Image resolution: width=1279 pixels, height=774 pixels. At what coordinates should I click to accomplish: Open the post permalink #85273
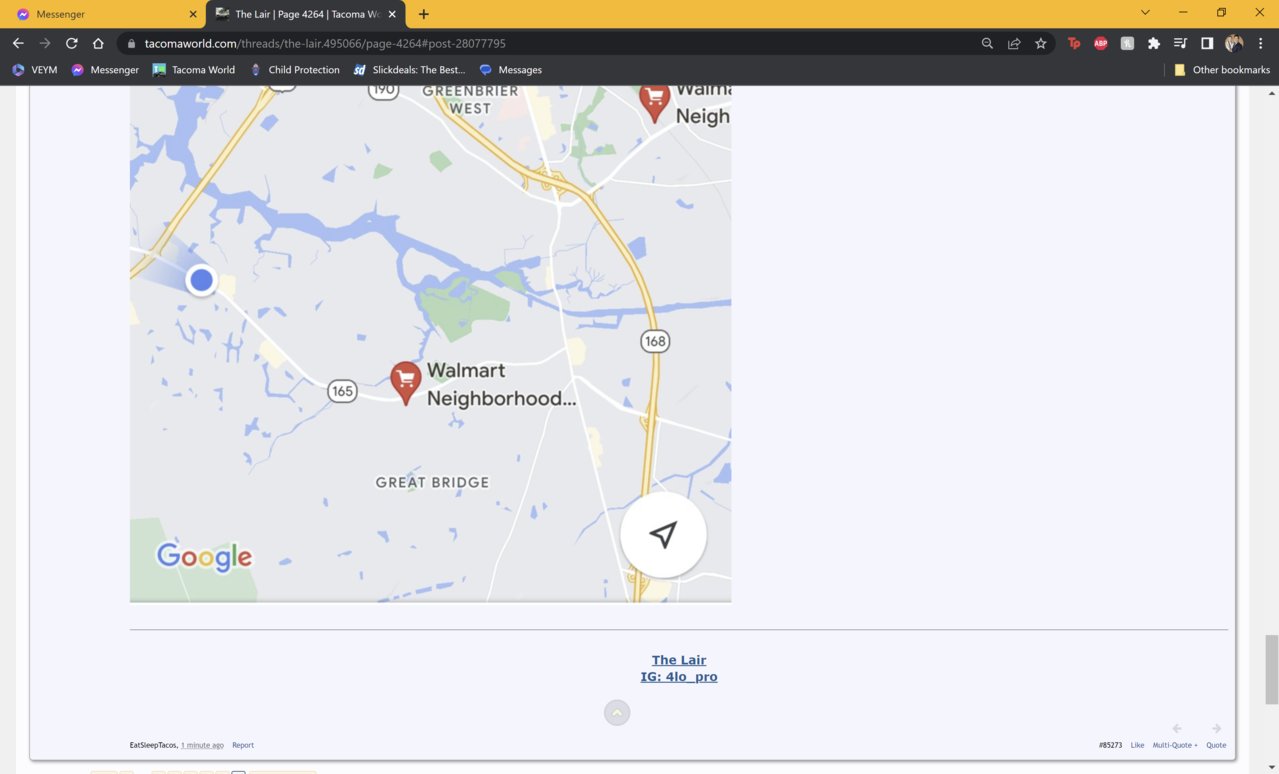[1110, 745]
